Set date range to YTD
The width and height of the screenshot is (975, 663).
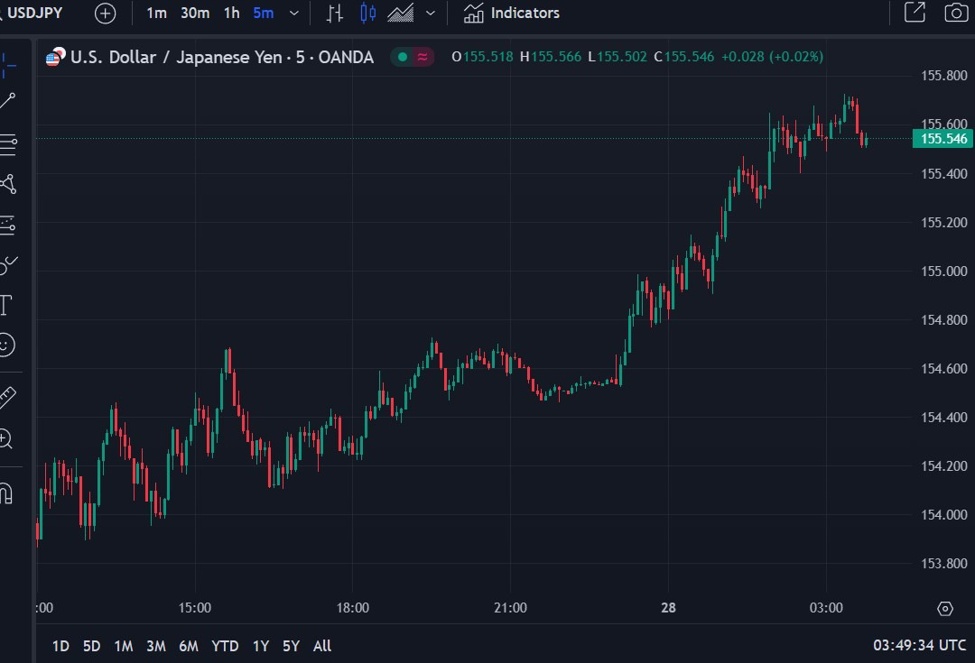[x=225, y=646]
